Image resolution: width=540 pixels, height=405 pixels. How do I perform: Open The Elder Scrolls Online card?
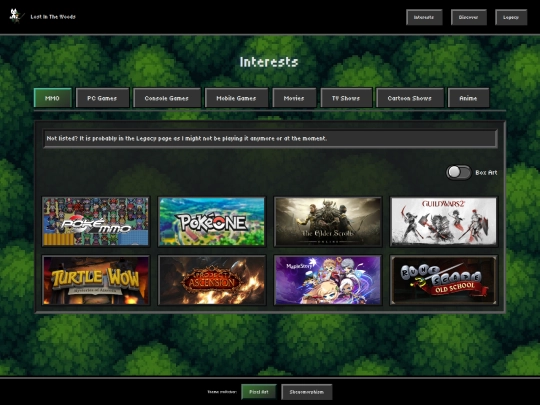pyautogui.click(x=328, y=221)
